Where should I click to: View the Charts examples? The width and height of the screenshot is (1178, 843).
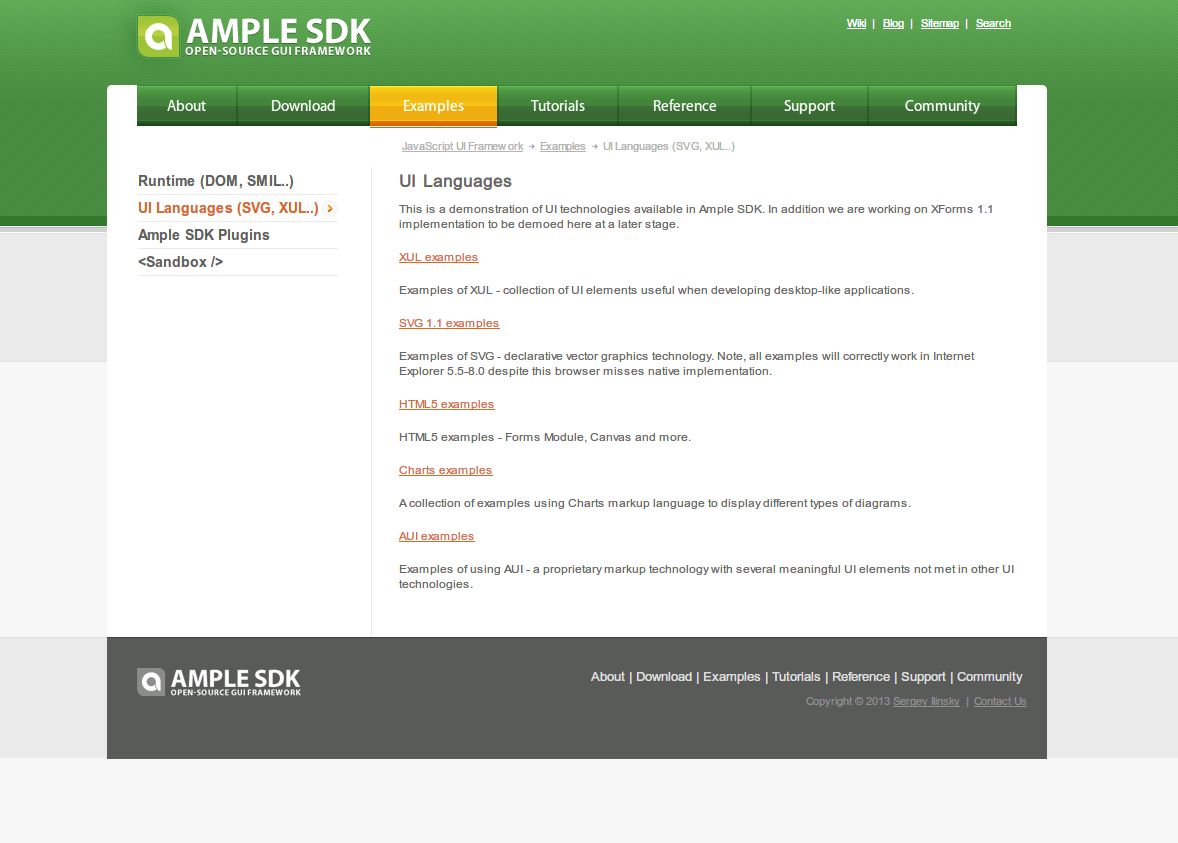(x=445, y=470)
